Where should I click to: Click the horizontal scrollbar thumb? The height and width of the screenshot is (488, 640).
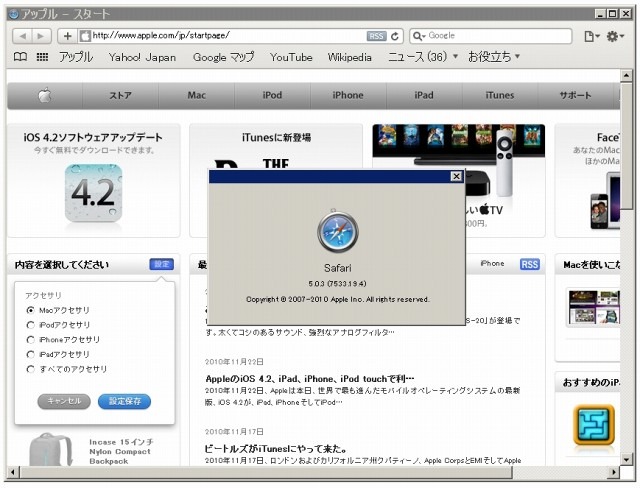point(265,472)
